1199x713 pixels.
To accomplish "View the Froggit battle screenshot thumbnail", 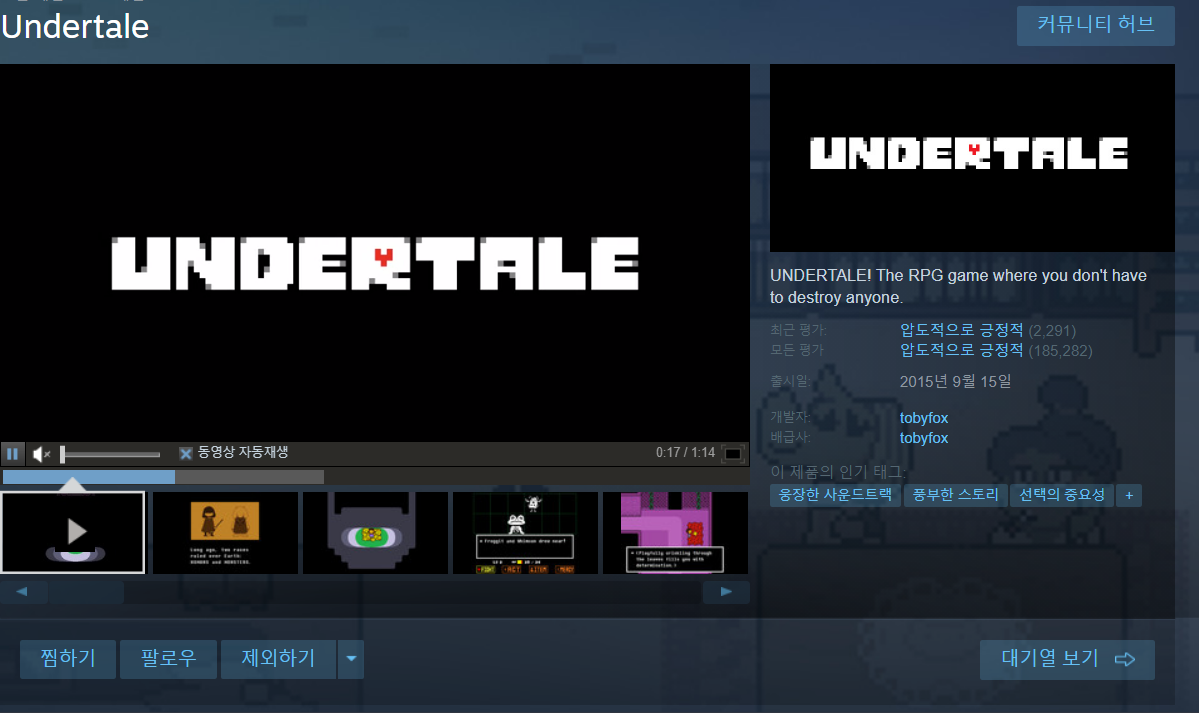I will [x=525, y=532].
